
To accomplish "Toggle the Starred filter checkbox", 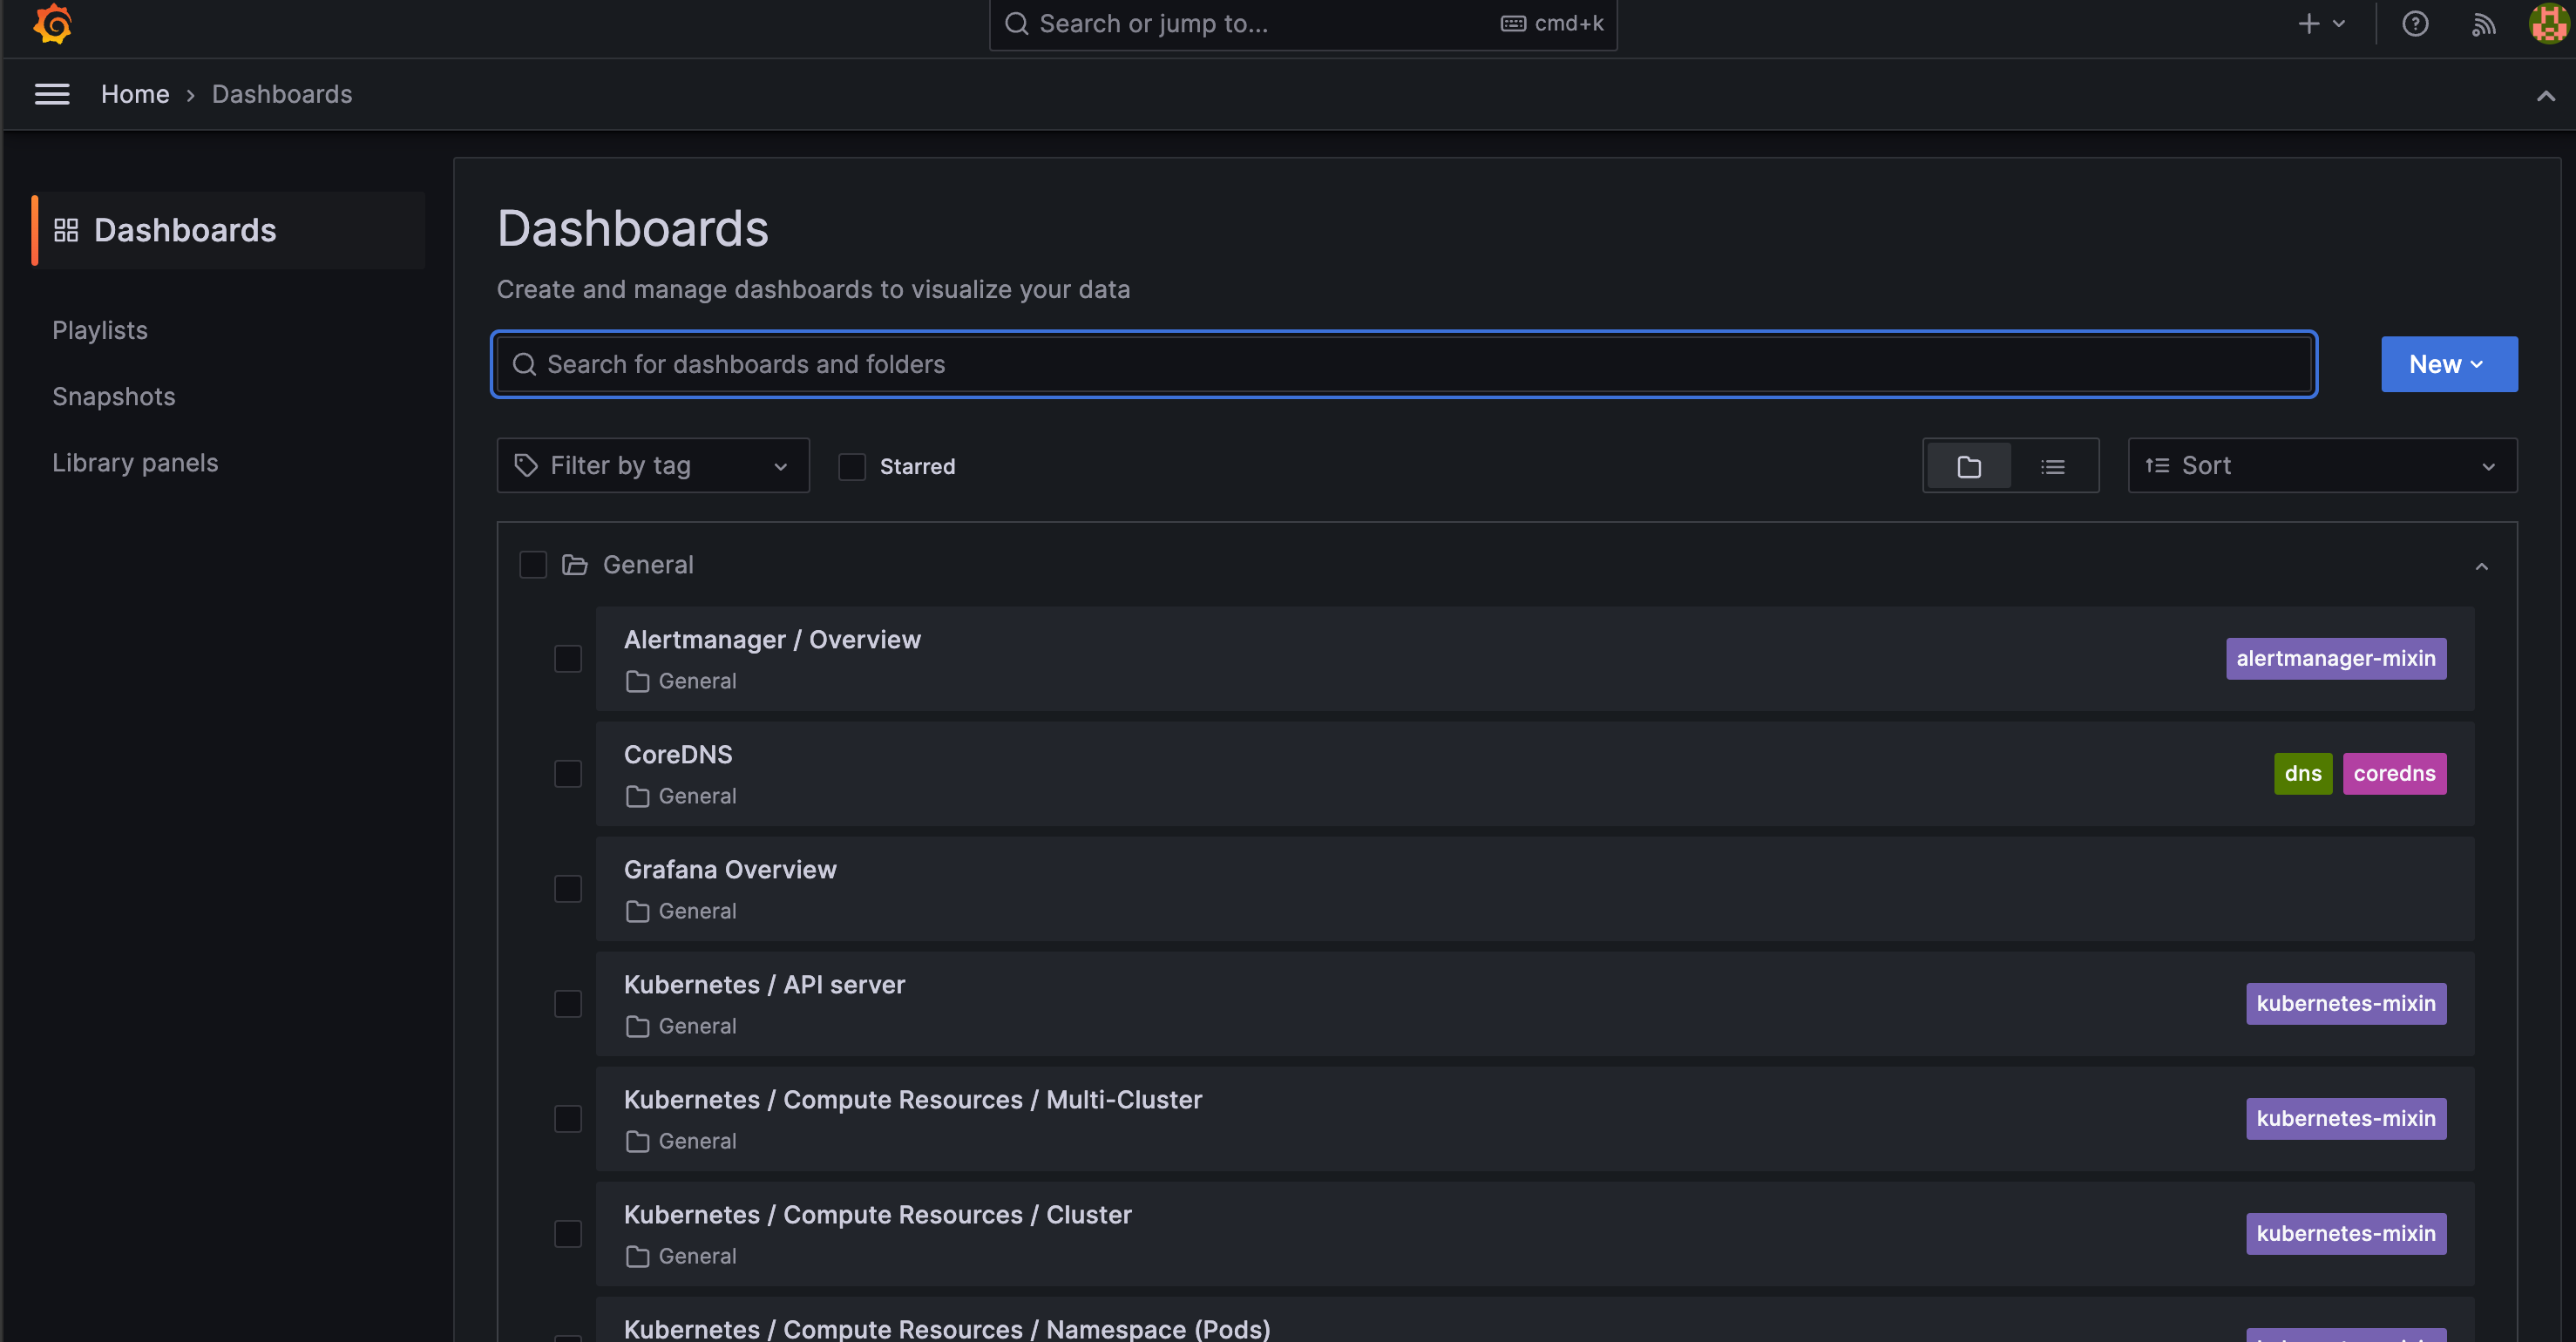I will pos(851,466).
